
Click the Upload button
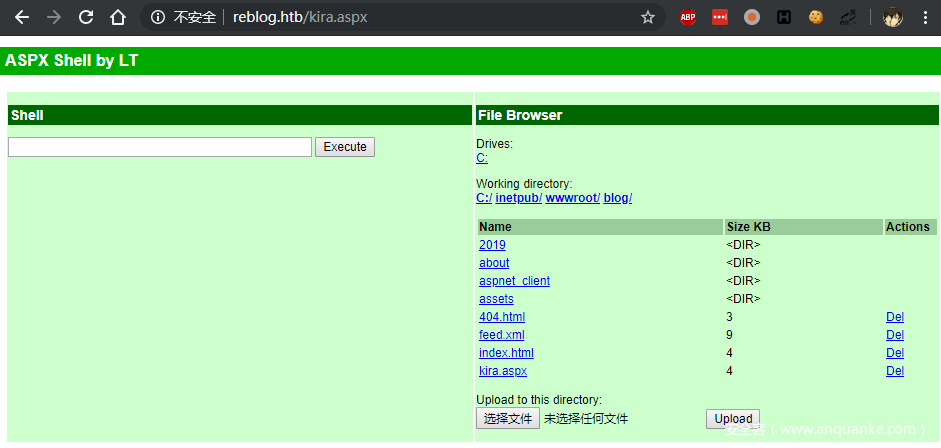733,419
